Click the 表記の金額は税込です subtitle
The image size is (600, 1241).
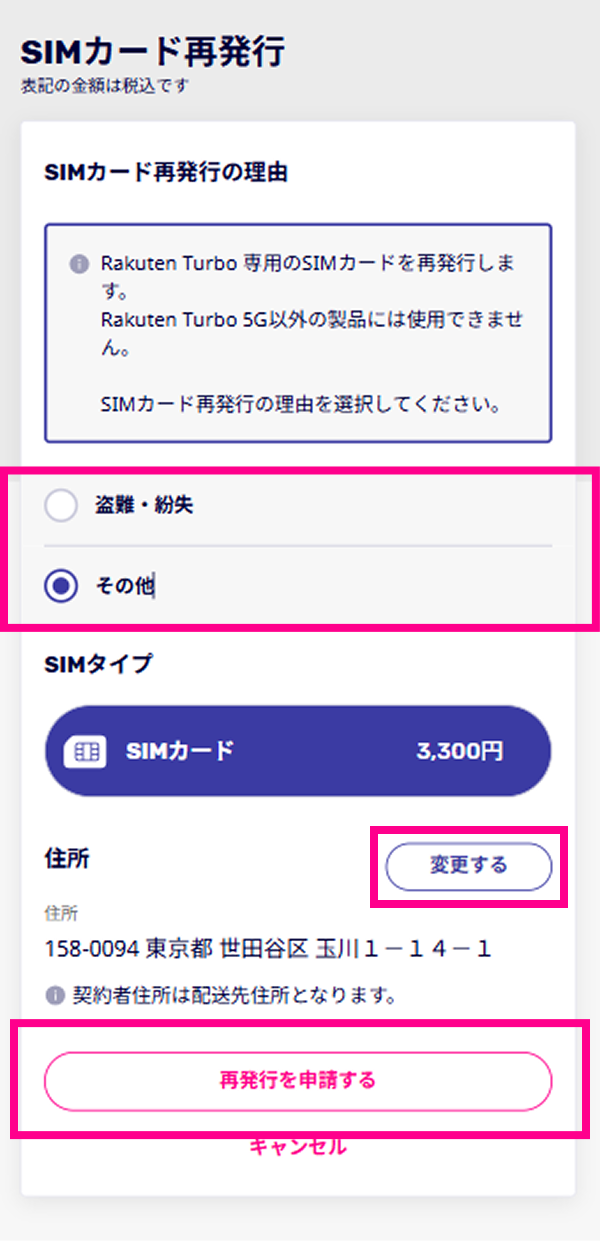105,86
